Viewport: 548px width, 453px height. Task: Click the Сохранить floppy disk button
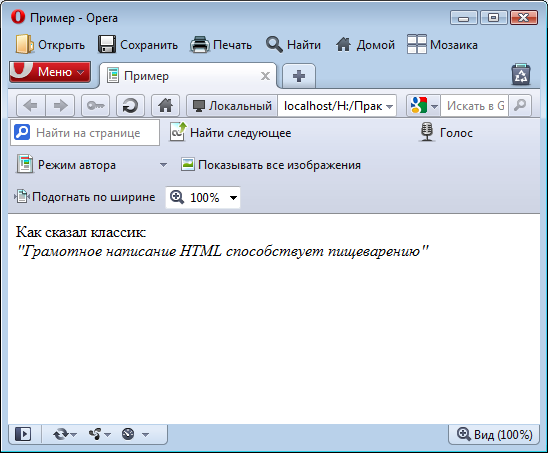tap(137, 45)
